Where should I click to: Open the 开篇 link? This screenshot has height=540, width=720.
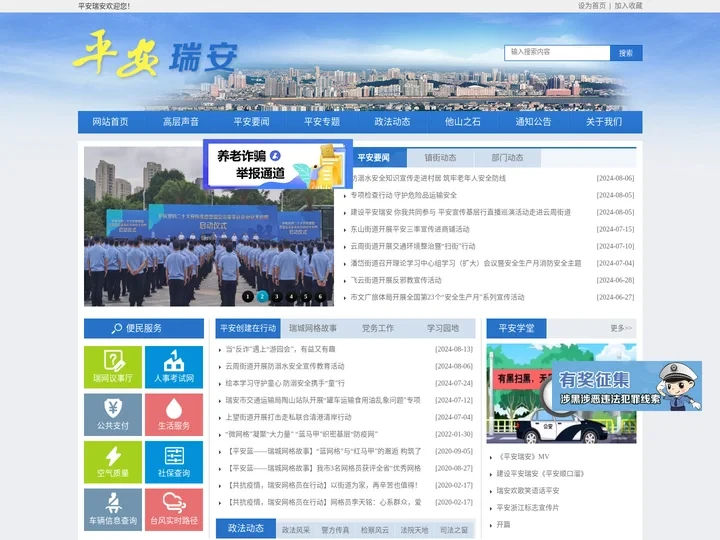(503, 524)
